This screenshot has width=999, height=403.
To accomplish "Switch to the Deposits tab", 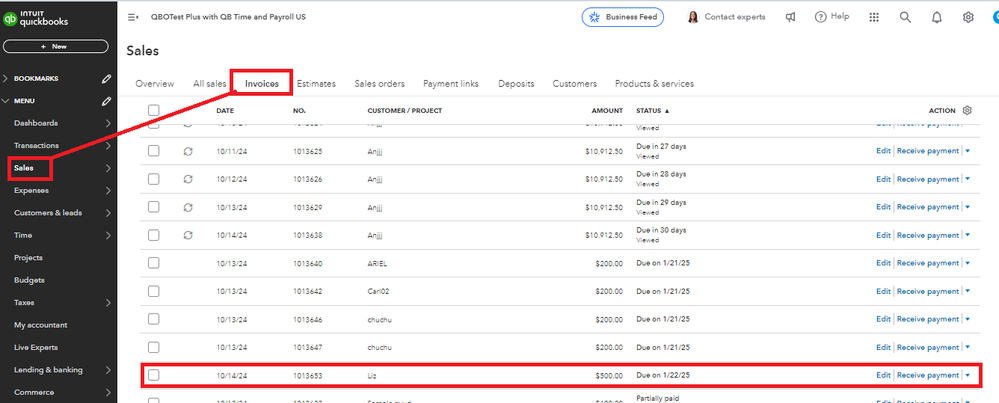I will click(x=516, y=83).
